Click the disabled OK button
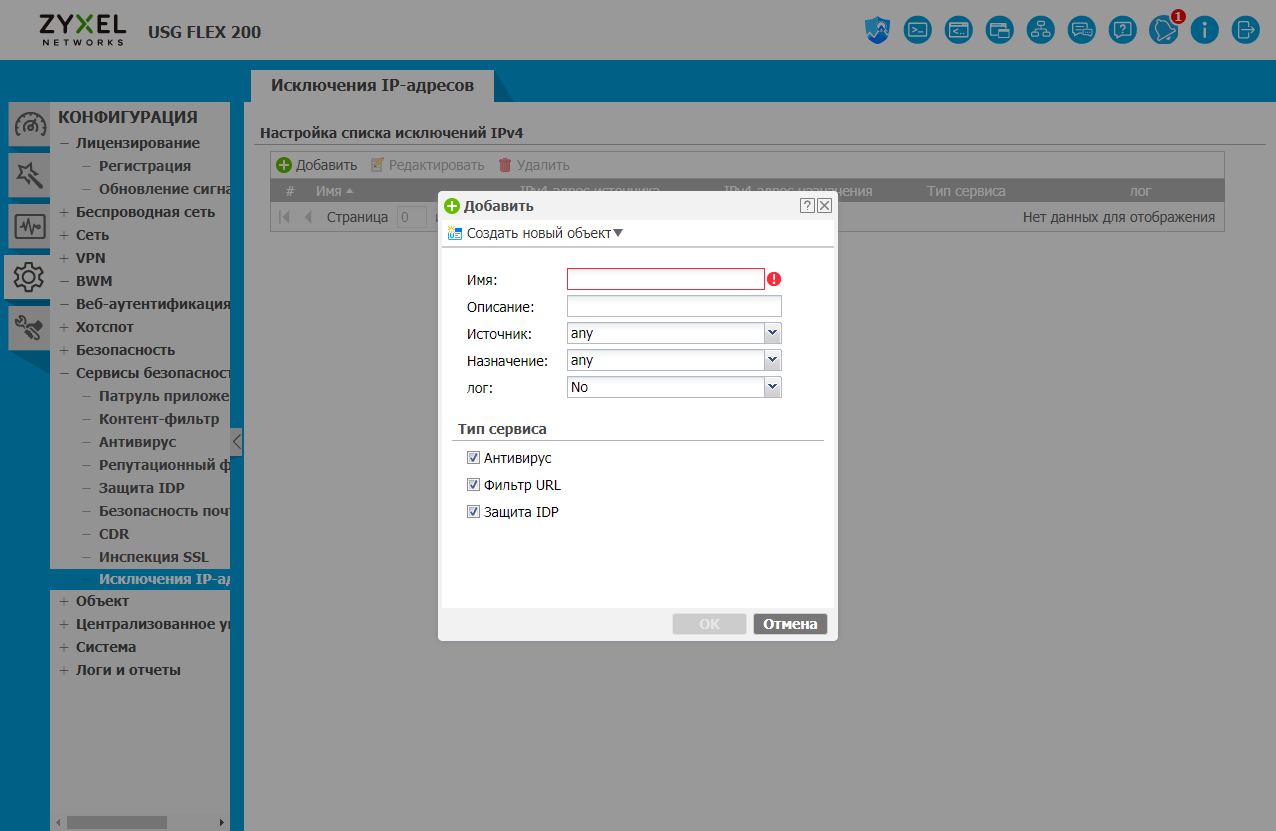This screenshot has width=1276, height=831. pyautogui.click(x=709, y=624)
